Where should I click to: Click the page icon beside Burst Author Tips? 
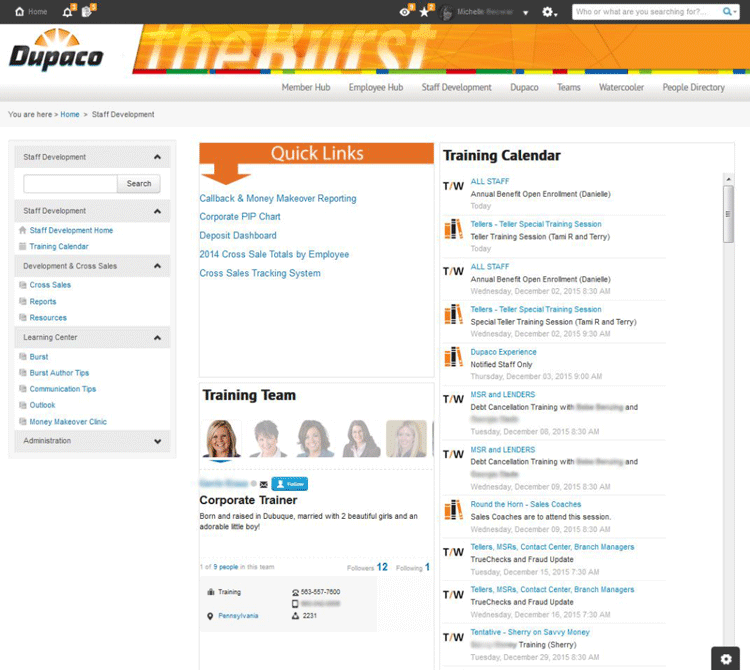(x=22, y=373)
